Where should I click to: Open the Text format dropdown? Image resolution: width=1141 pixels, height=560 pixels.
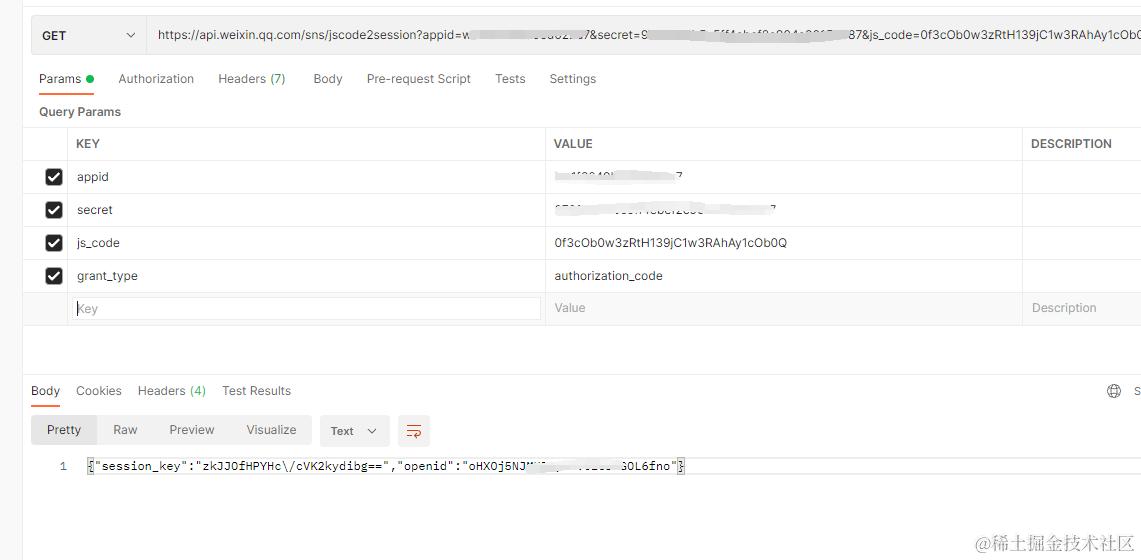pyautogui.click(x=354, y=431)
